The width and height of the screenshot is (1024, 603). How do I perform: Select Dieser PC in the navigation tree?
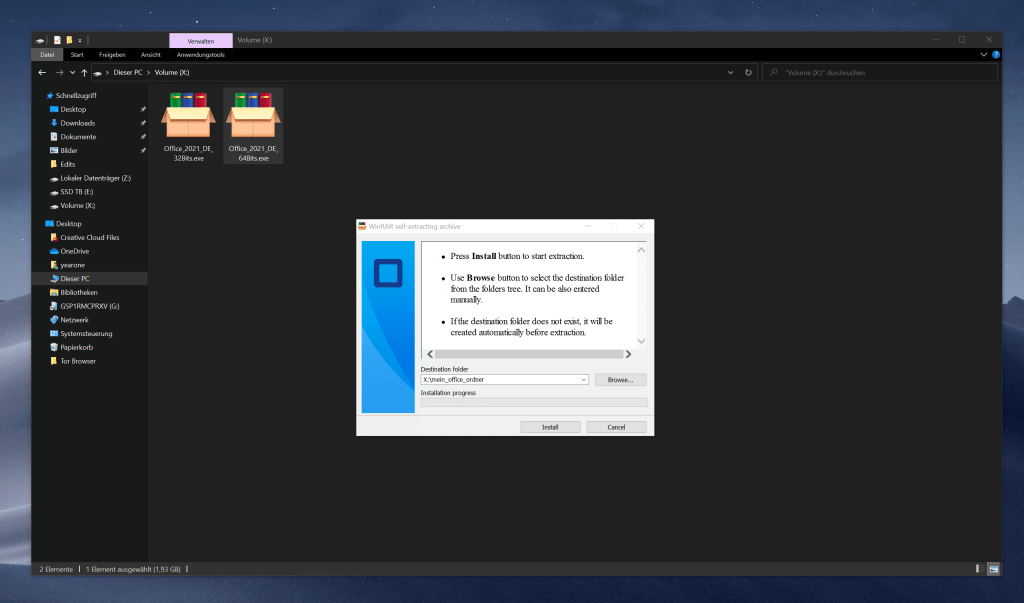click(x=70, y=278)
